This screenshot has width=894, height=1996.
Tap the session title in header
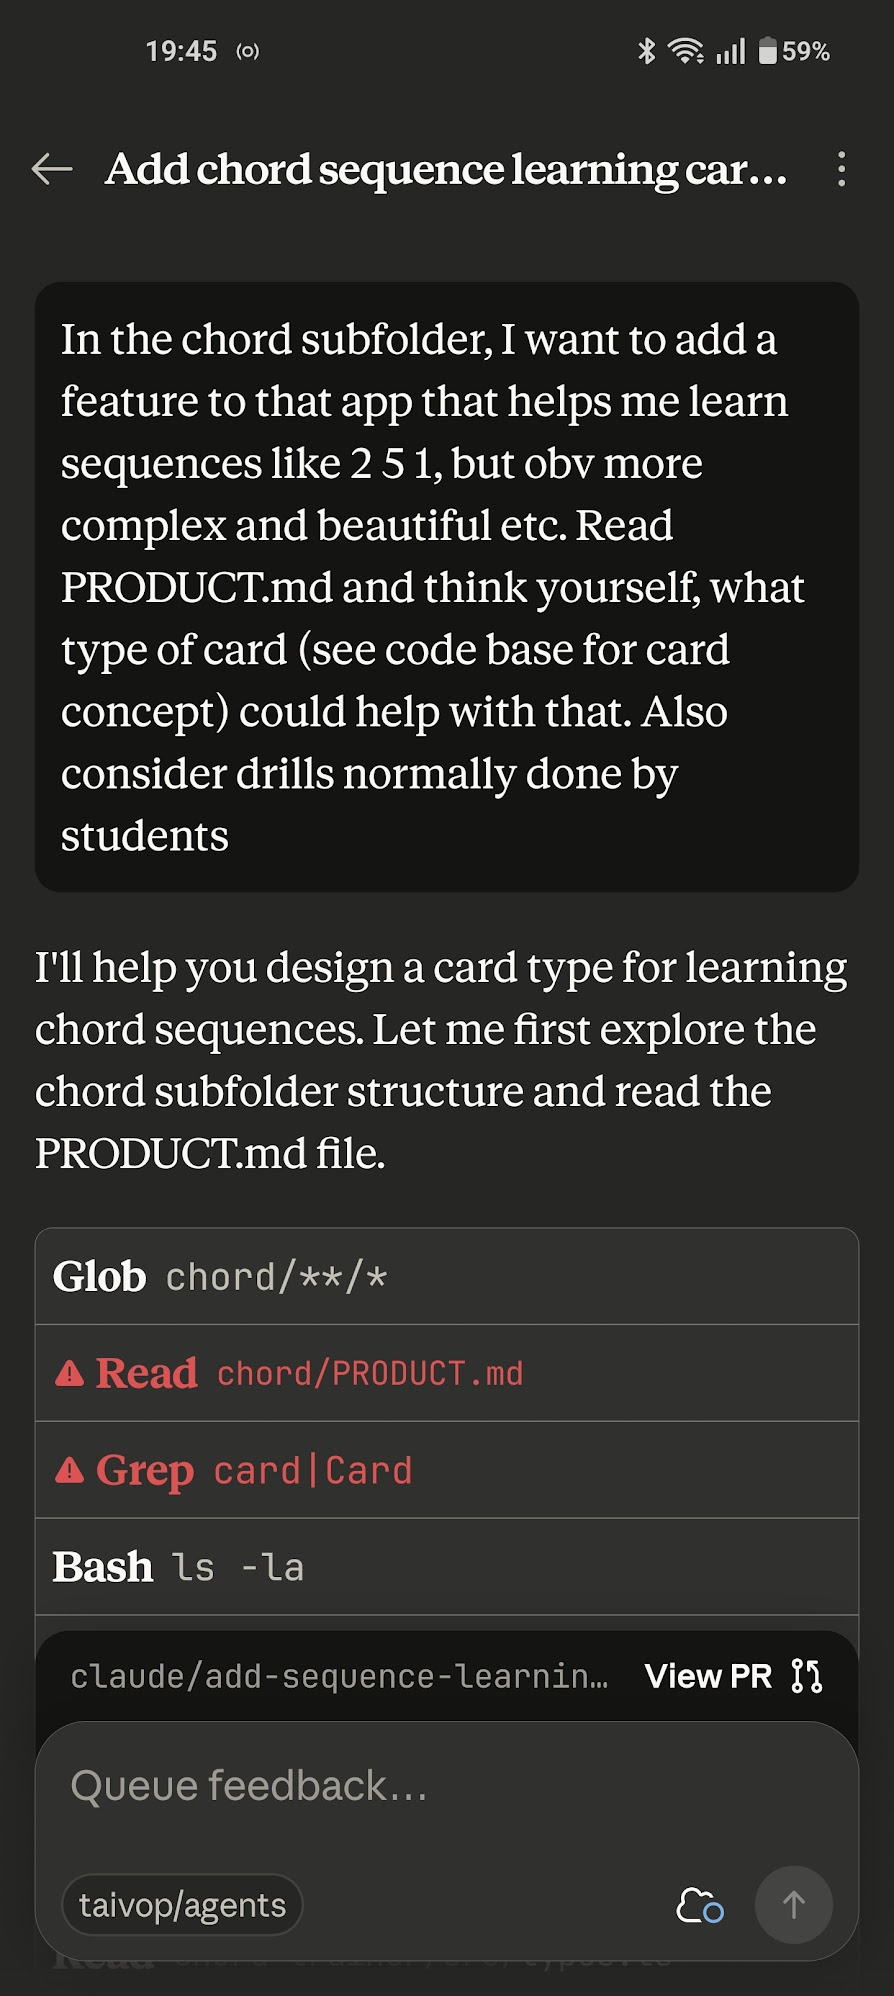click(x=446, y=169)
